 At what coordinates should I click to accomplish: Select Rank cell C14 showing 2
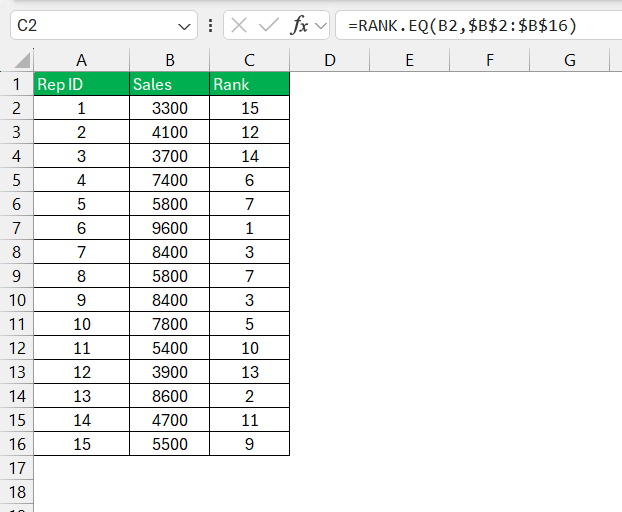click(250, 396)
